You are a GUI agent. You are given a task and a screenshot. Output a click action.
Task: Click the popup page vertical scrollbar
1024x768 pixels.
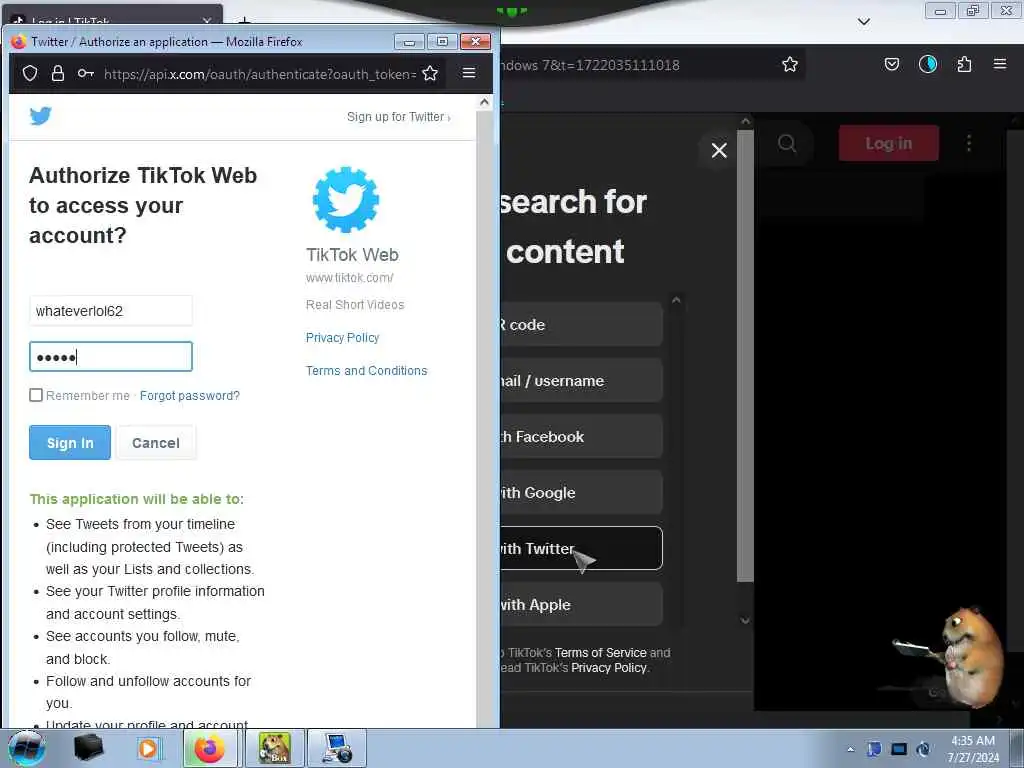[484, 418]
